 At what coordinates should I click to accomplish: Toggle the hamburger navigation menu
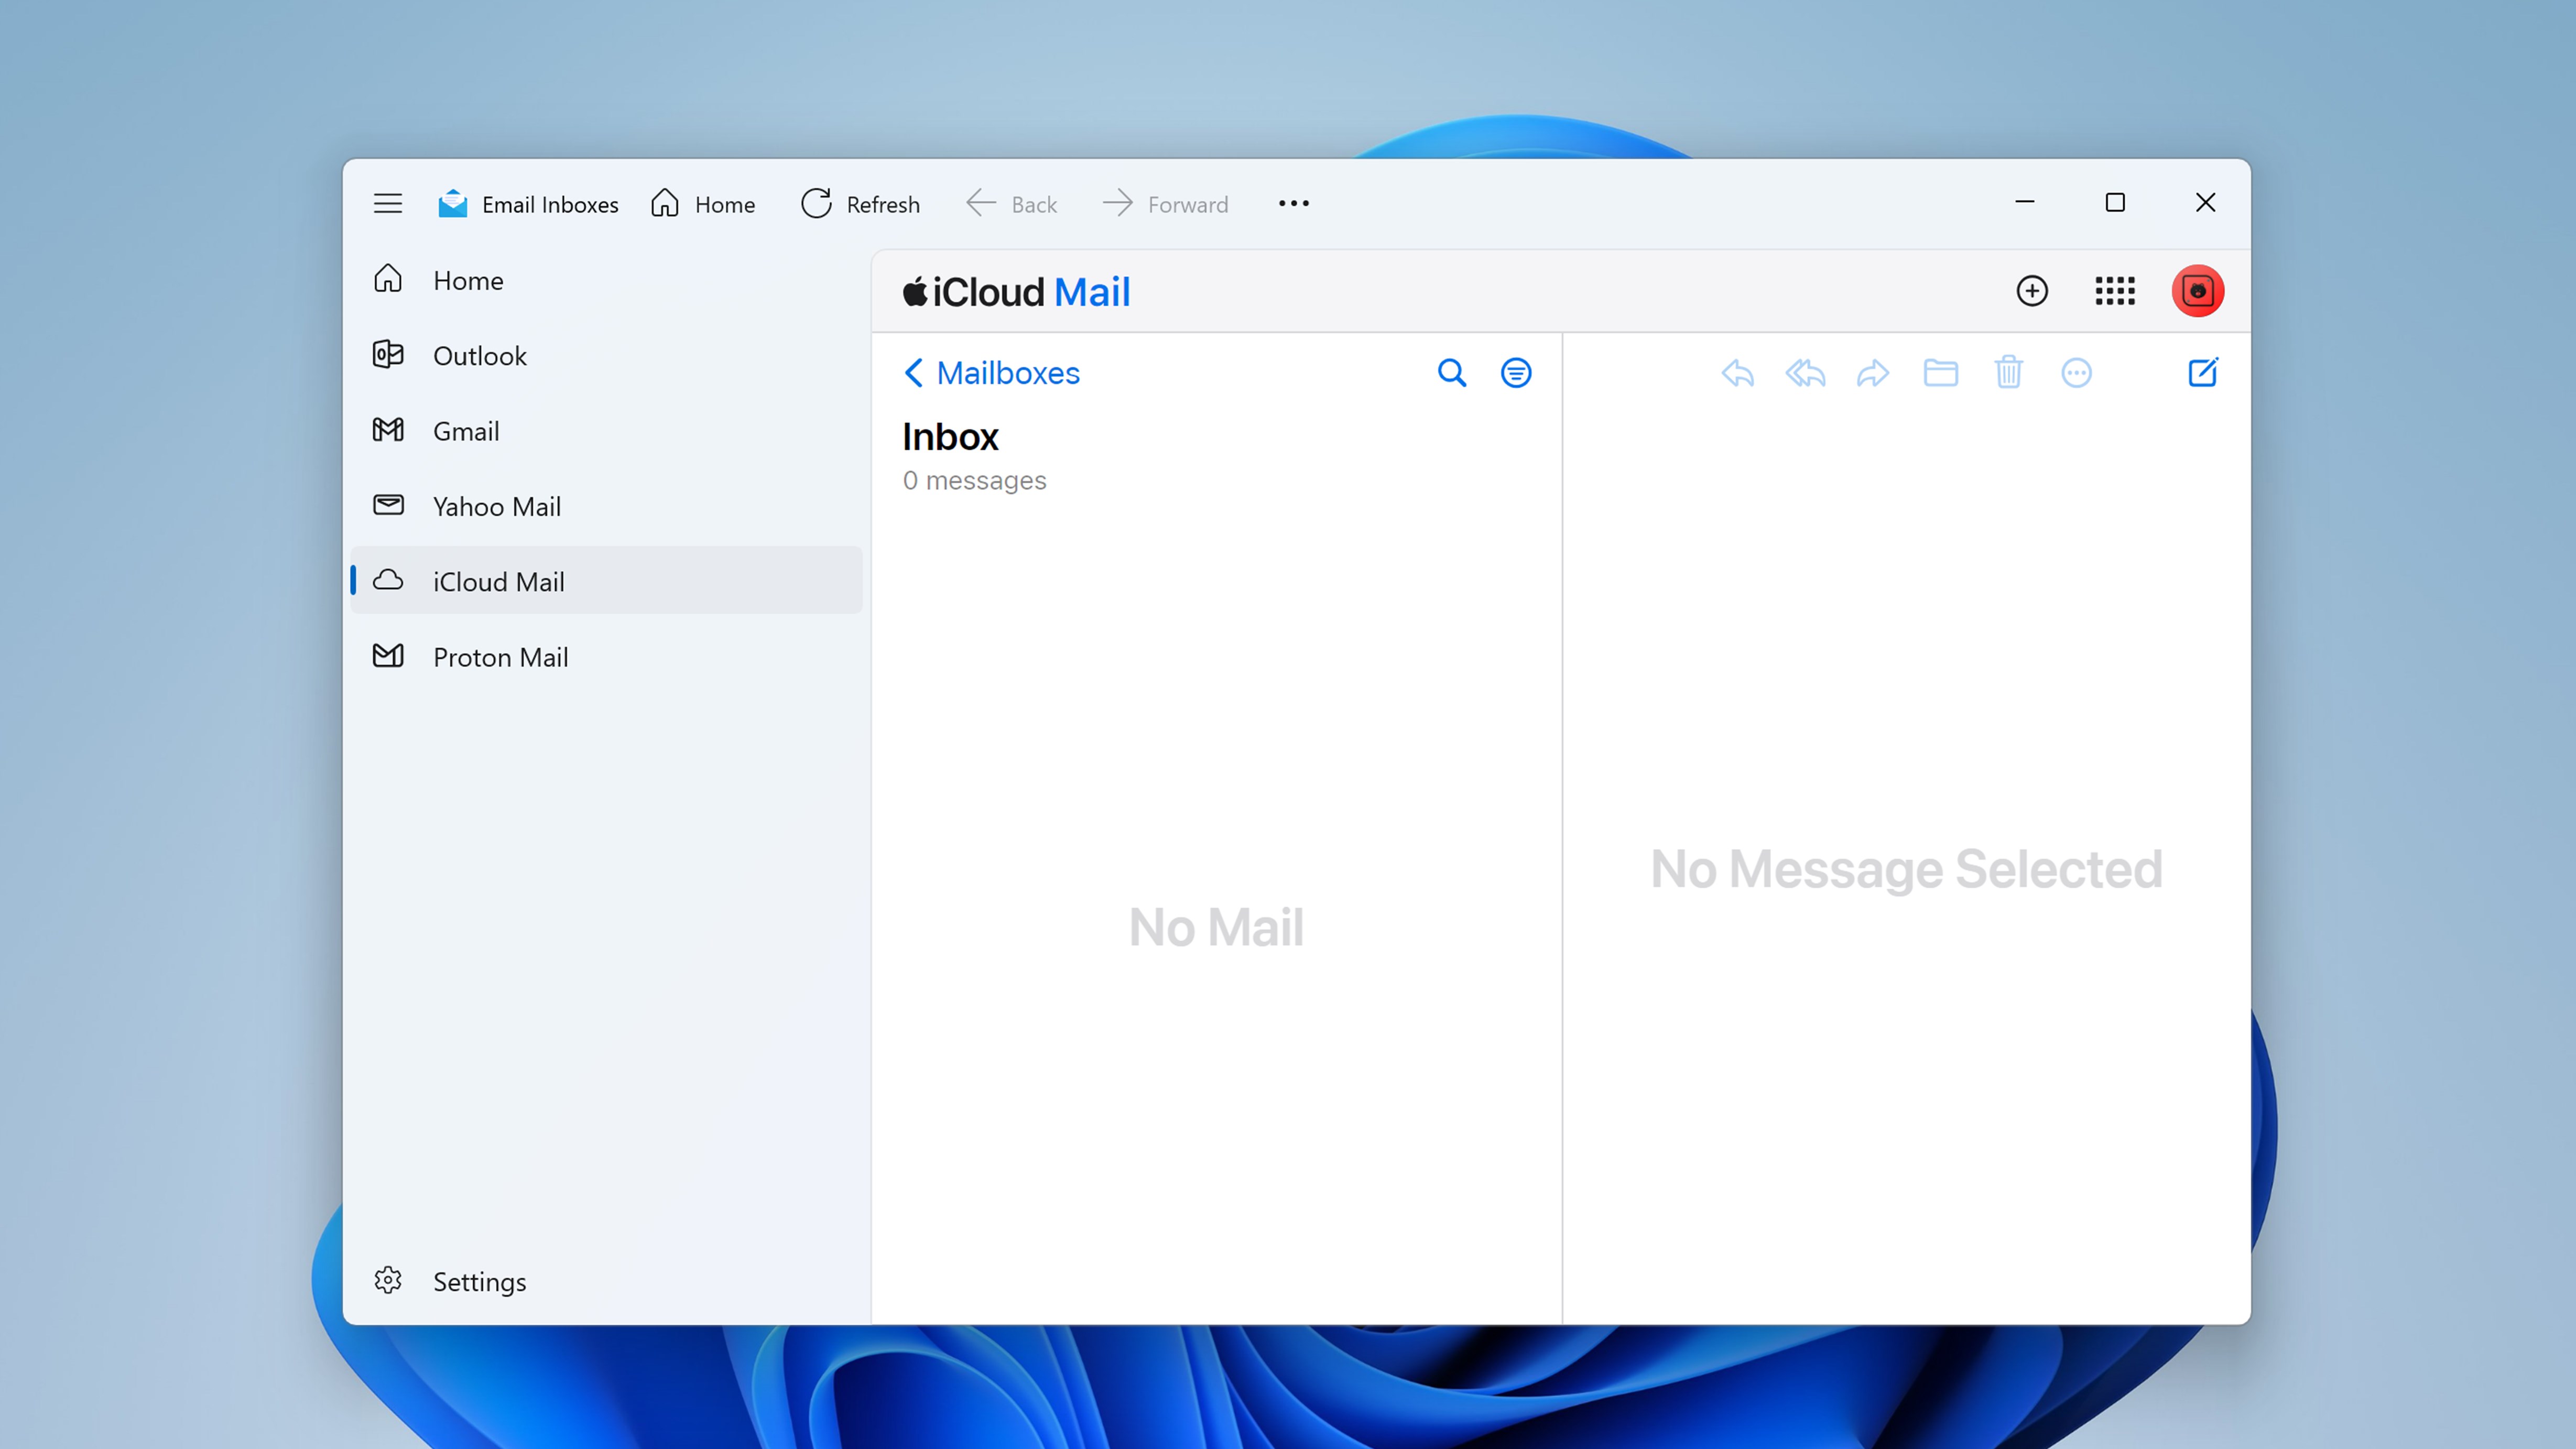[x=388, y=204]
